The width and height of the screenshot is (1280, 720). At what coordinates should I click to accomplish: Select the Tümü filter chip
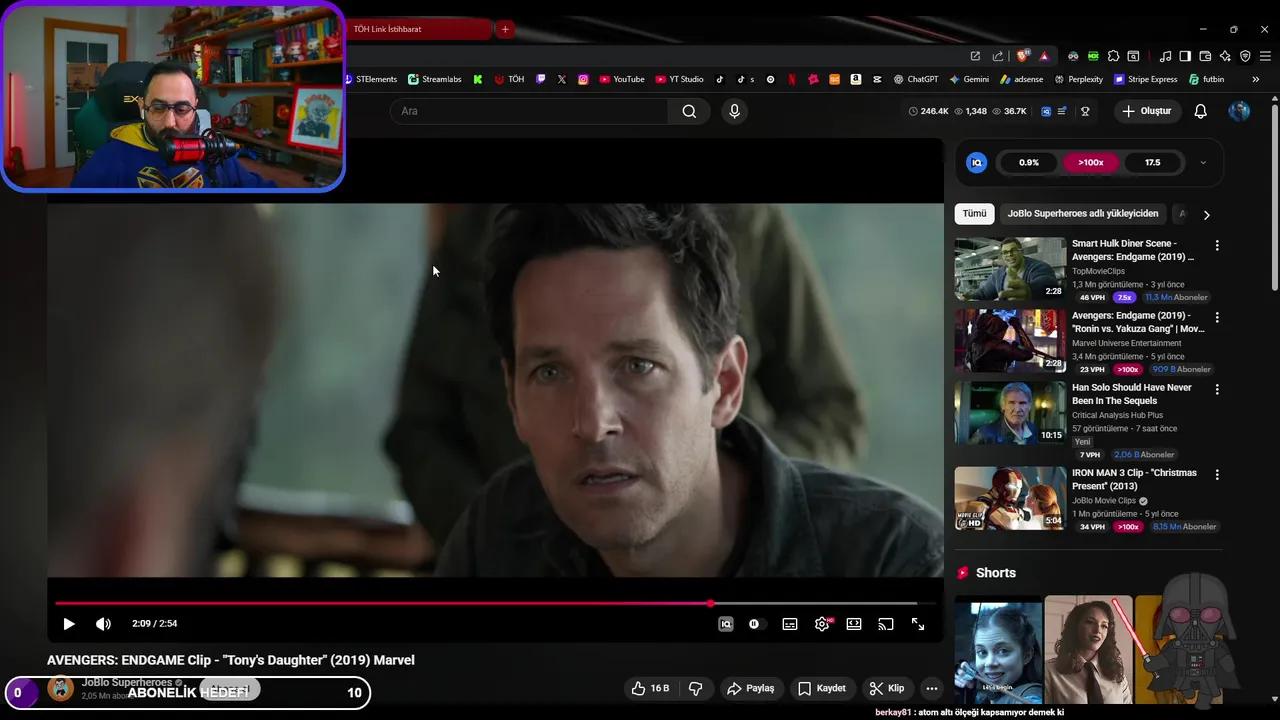[x=974, y=213]
